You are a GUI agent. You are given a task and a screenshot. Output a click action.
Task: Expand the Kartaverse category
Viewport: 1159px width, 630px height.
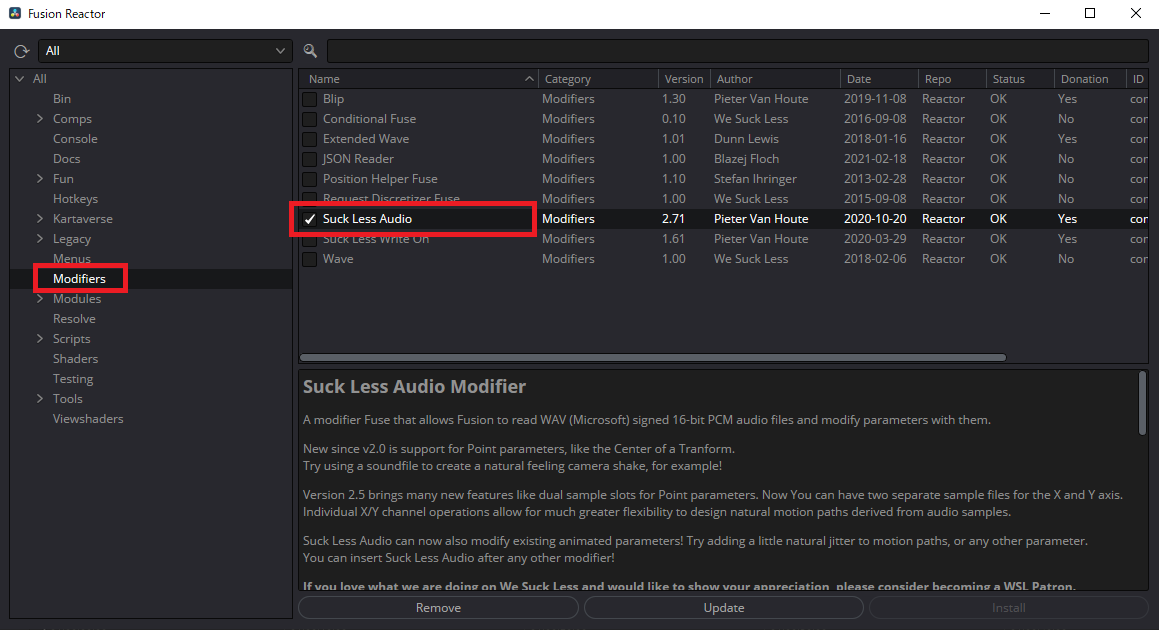click(40, 218)
